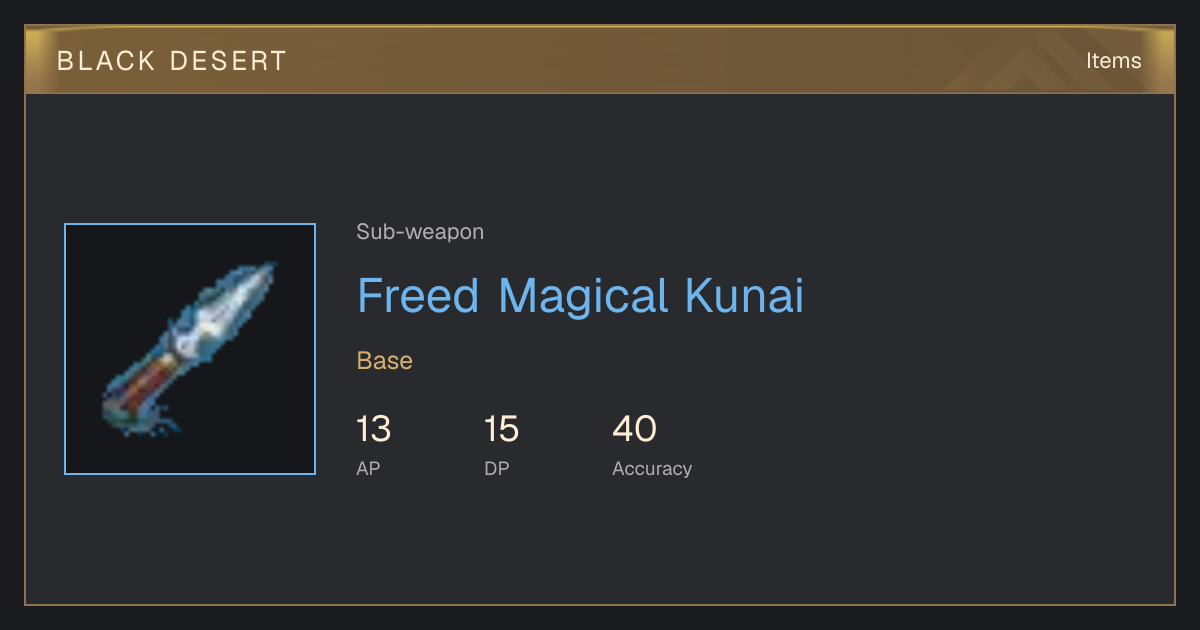Screen dimensions: 1200x630
Task: Open the BLACK DESERT home title
Action: (172, 61)
